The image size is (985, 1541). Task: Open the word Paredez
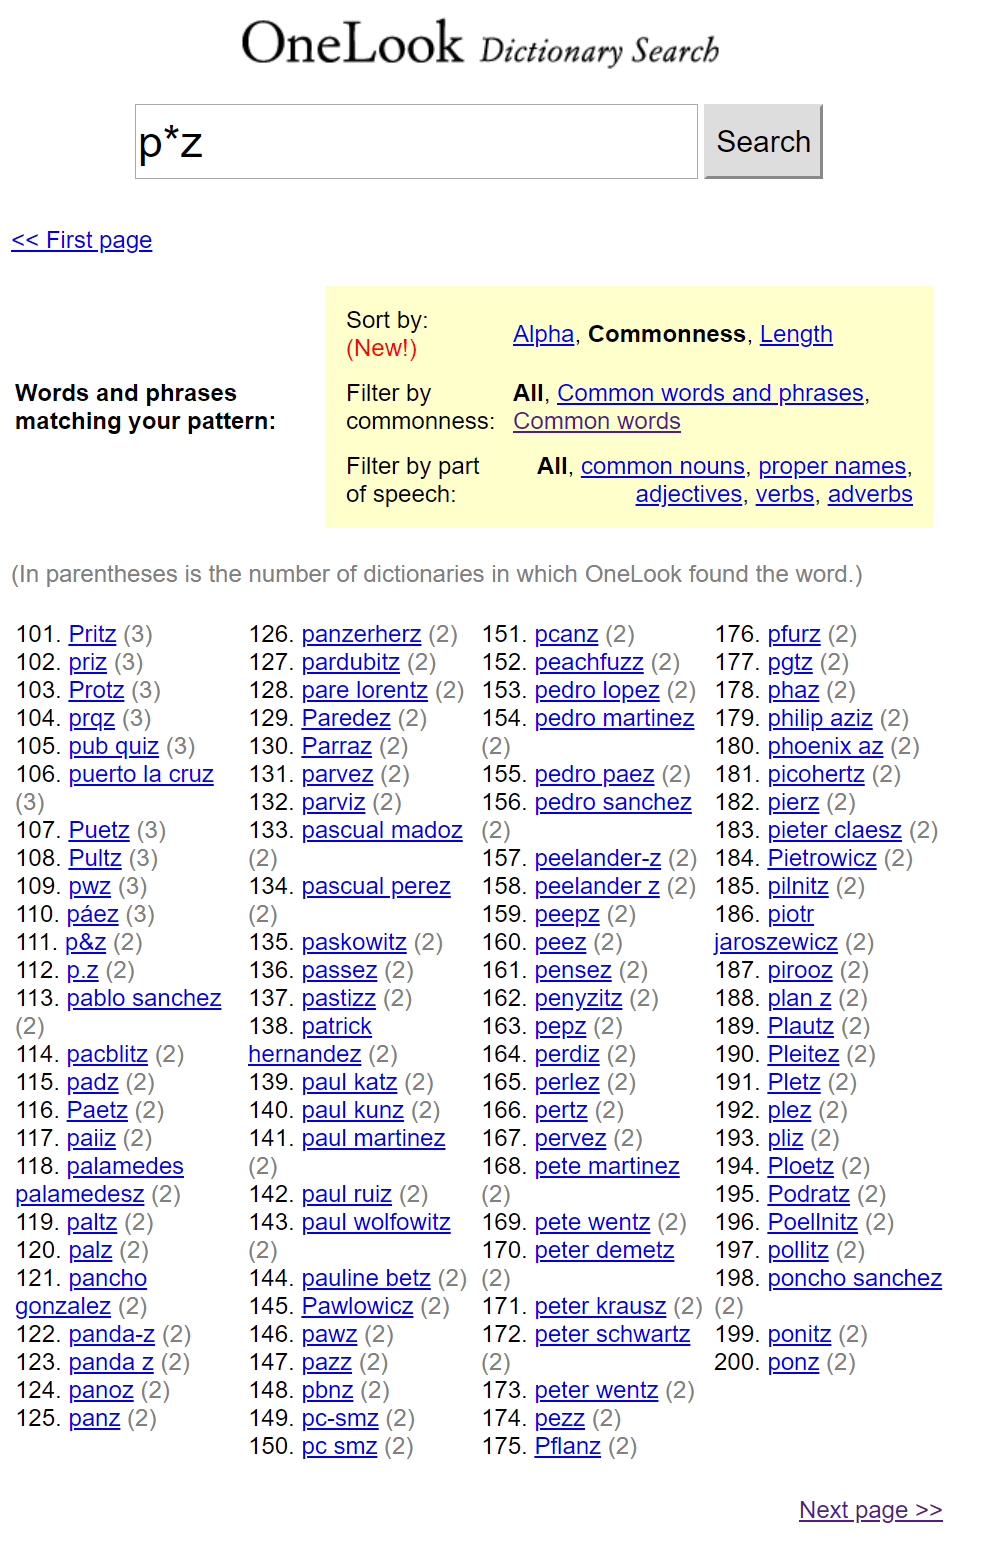[x=346, y=718]
